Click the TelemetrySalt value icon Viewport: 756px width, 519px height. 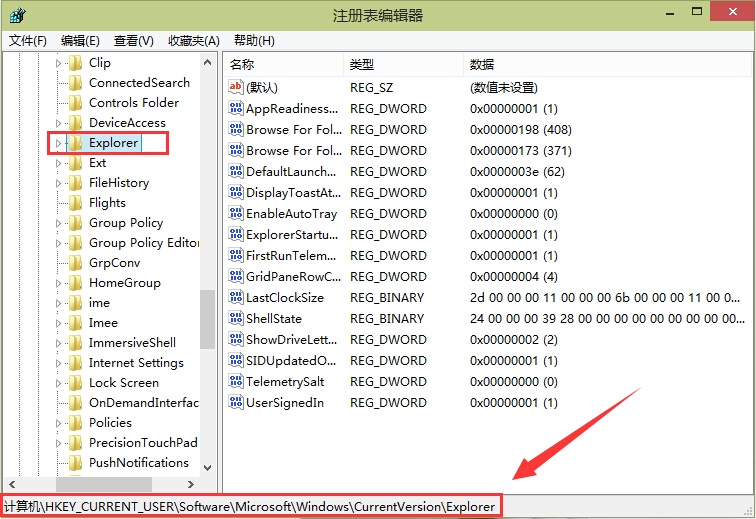coord(236,381)
